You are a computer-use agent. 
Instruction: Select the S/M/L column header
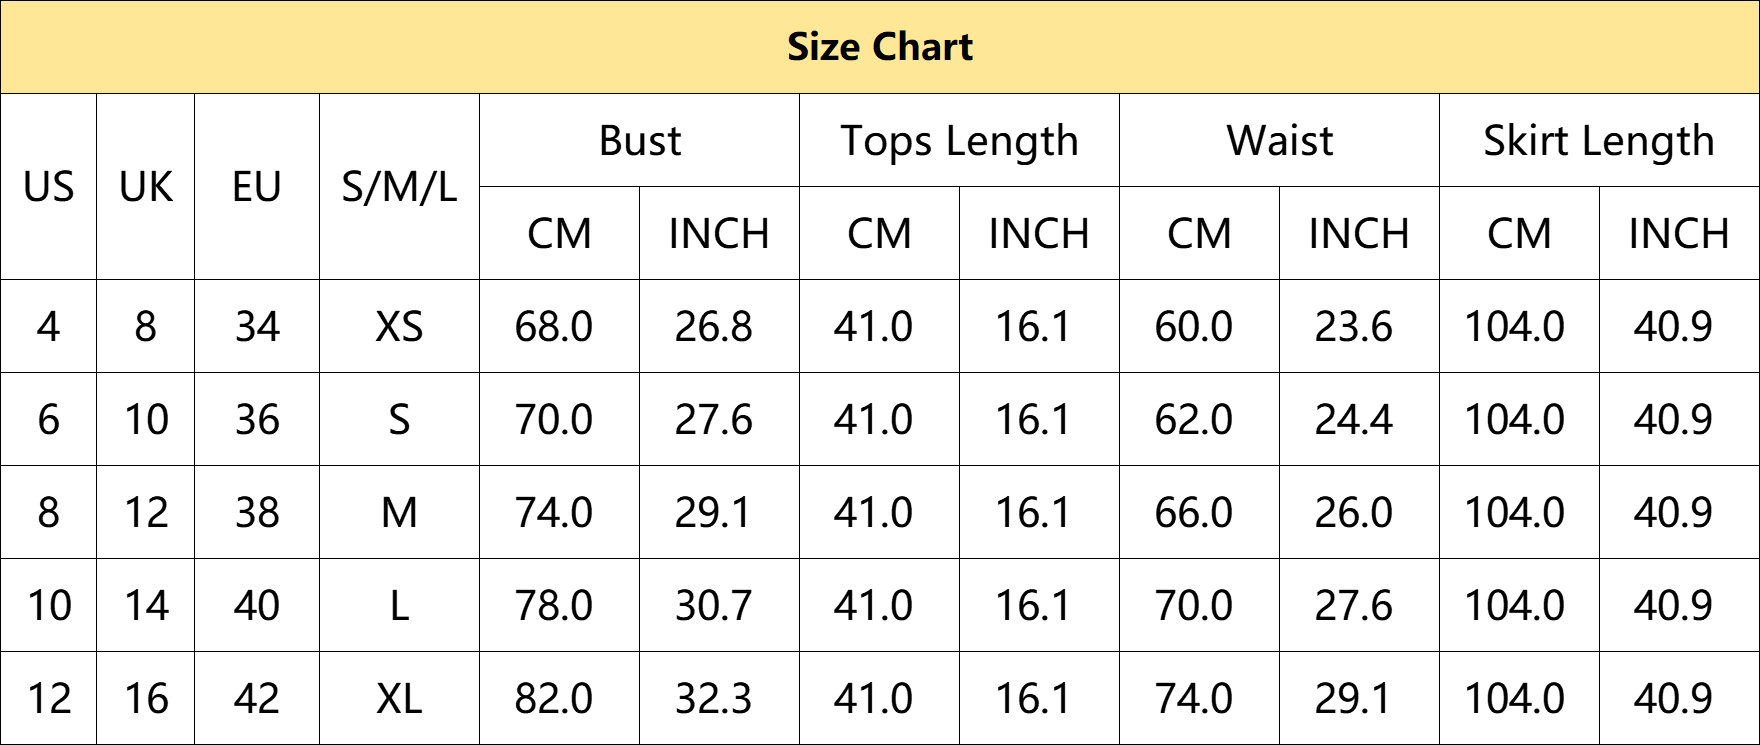399,187
